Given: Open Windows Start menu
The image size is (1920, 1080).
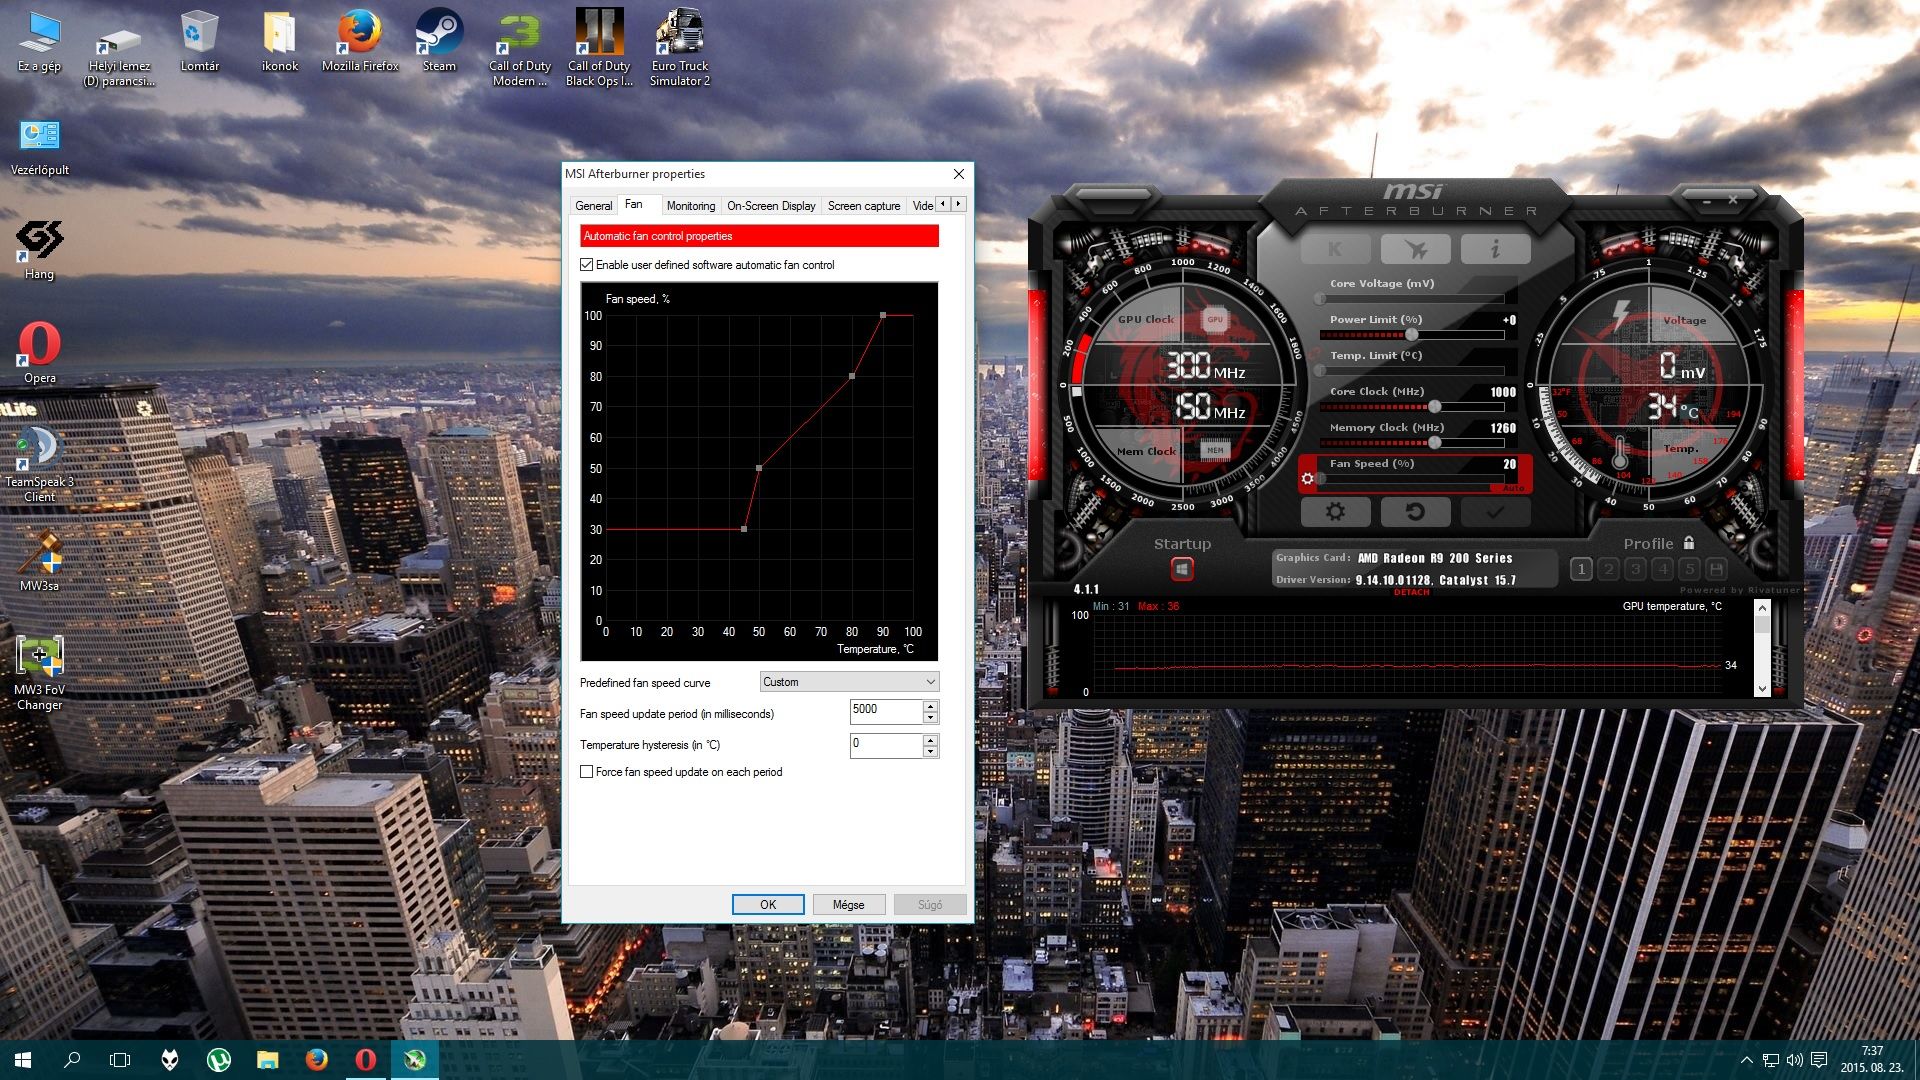Looking at the screenshot, I should [x=23, y=1060].
